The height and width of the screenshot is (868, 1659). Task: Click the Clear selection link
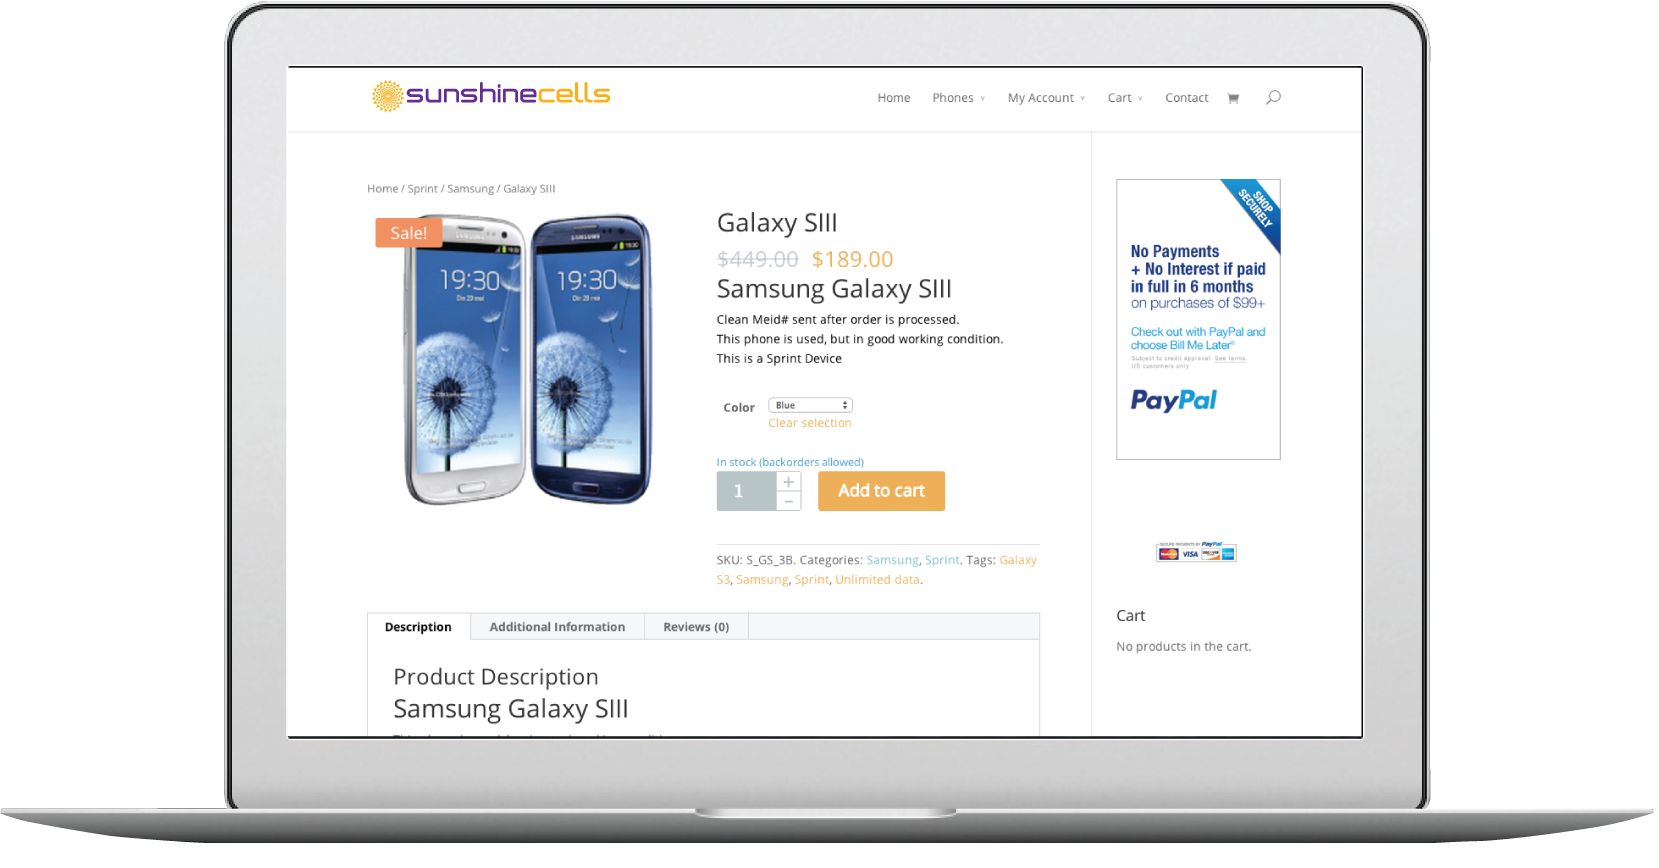point(810,423)
